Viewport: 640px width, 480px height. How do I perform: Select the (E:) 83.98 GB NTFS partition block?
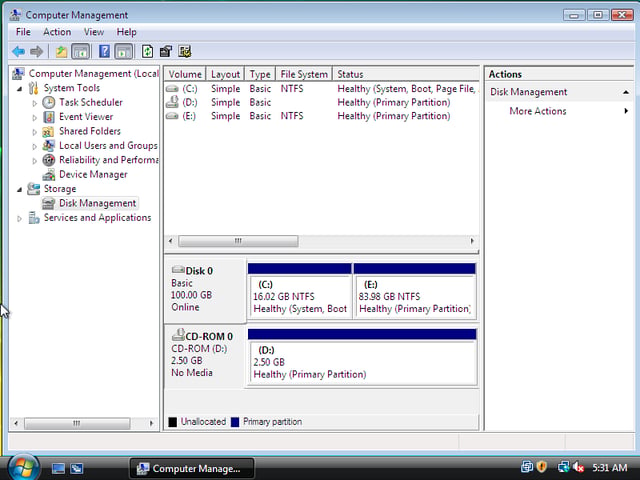coord(414,292)
